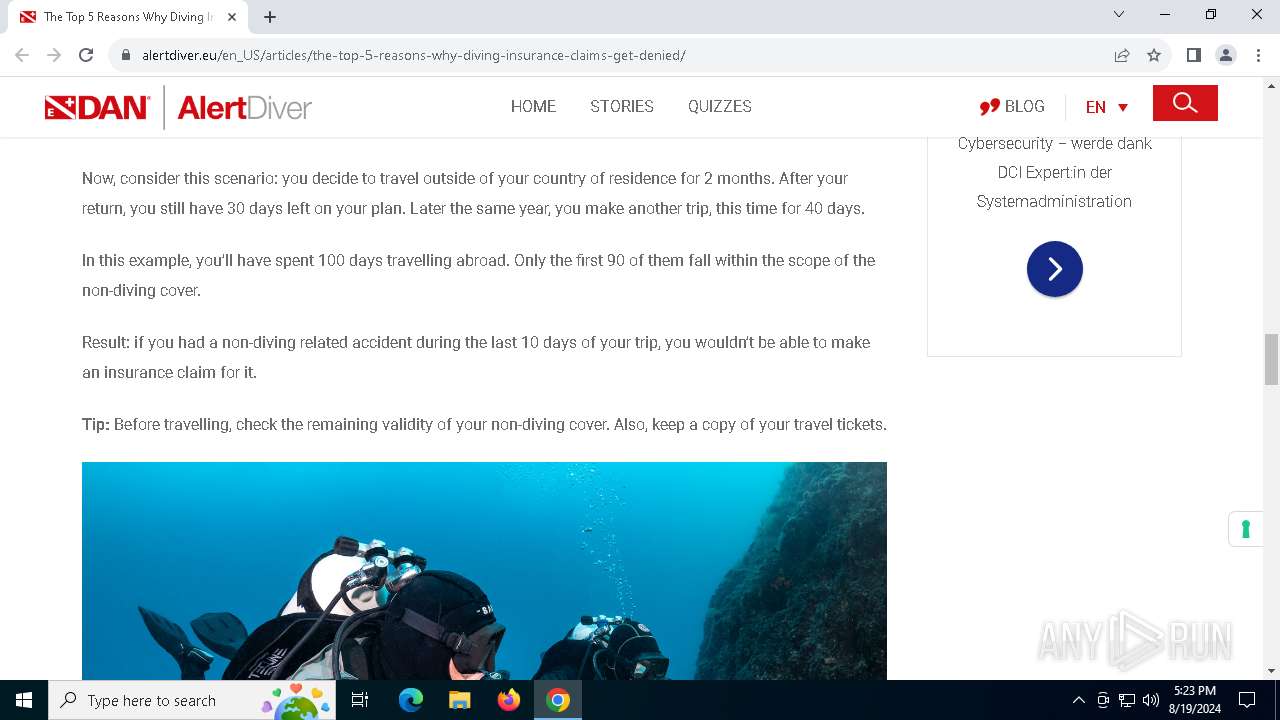1280x720 pixels.
Task: Close the 'Top 5 Reasons Why Diving' tab
Action: click(x=232, y=17)
